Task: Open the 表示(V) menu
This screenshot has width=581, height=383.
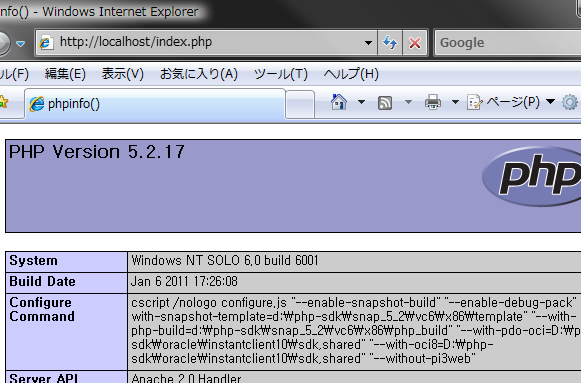Action: tap(123, 74)
